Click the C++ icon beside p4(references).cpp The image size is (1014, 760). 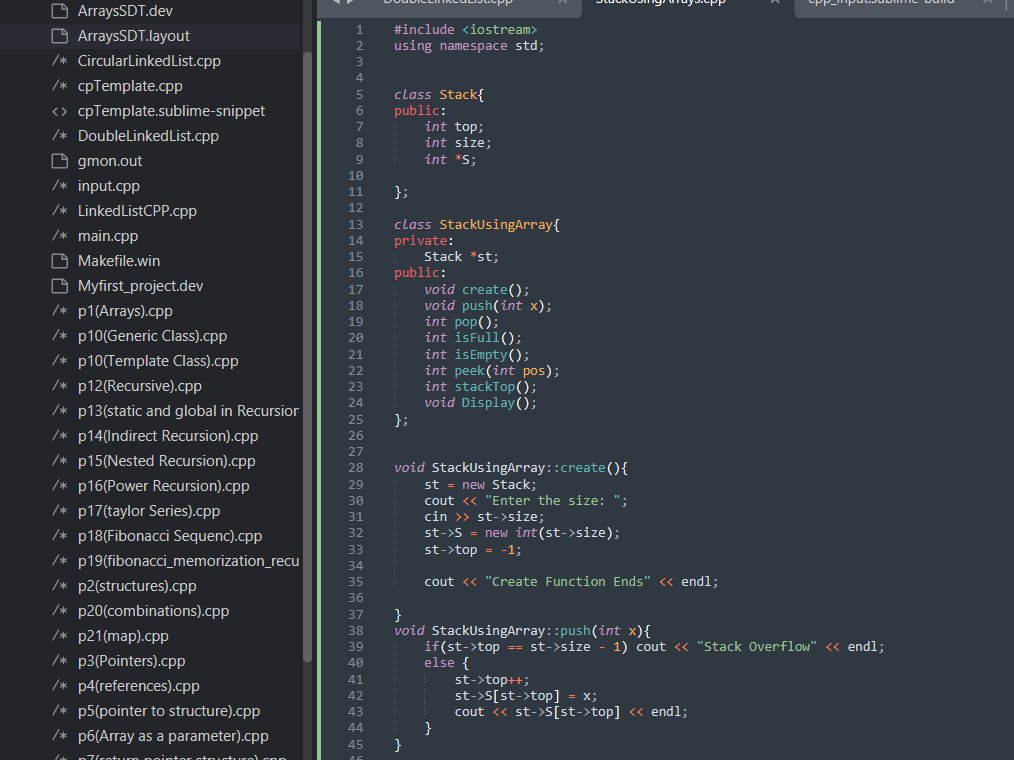(59, 686)
